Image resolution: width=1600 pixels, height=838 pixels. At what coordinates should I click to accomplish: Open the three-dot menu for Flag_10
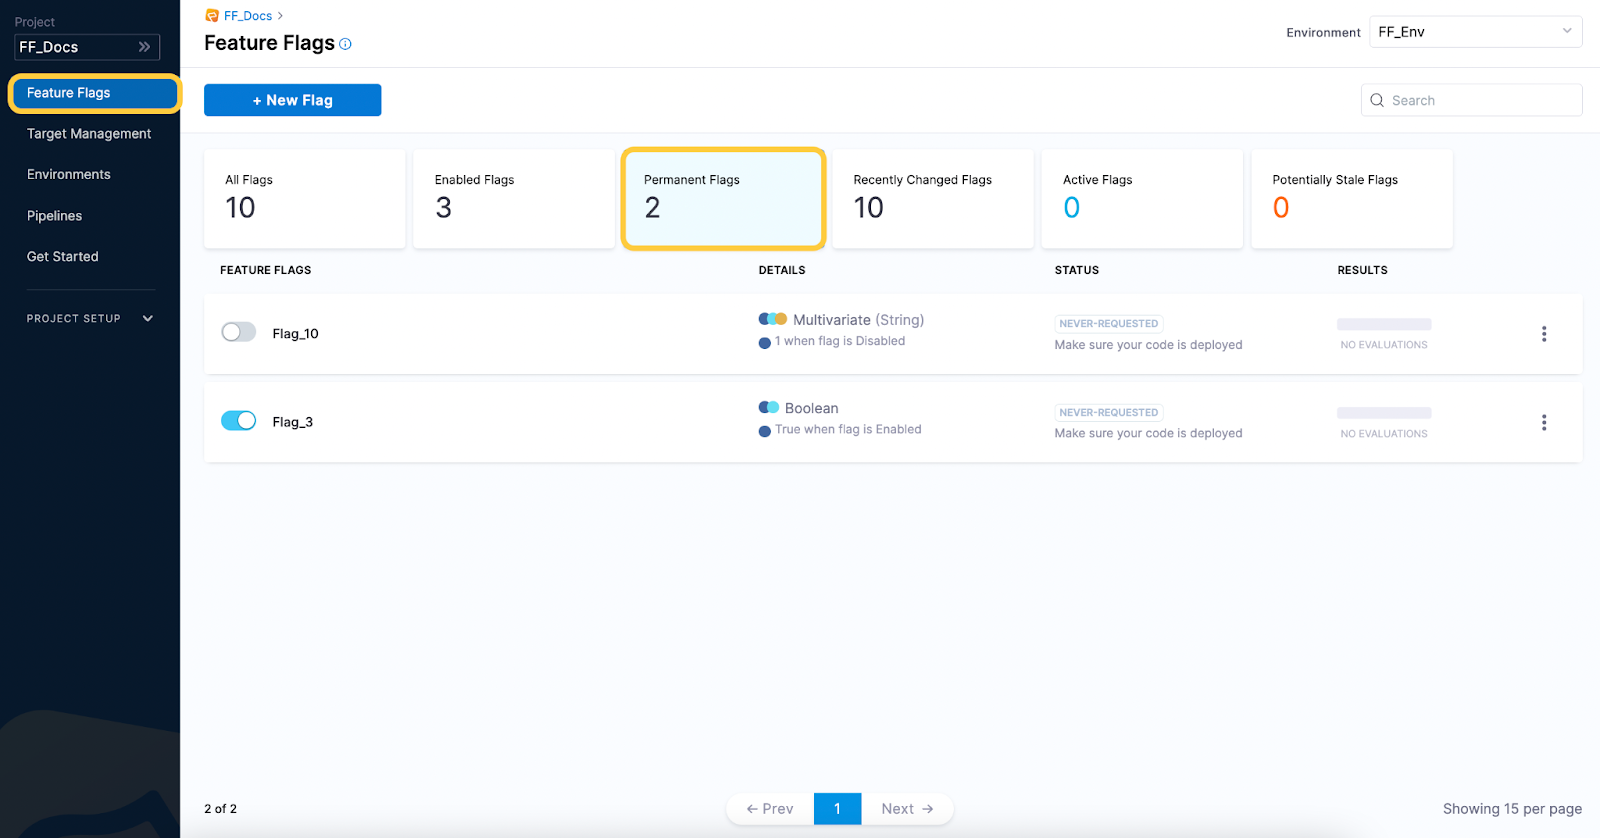click(1543, 334)
